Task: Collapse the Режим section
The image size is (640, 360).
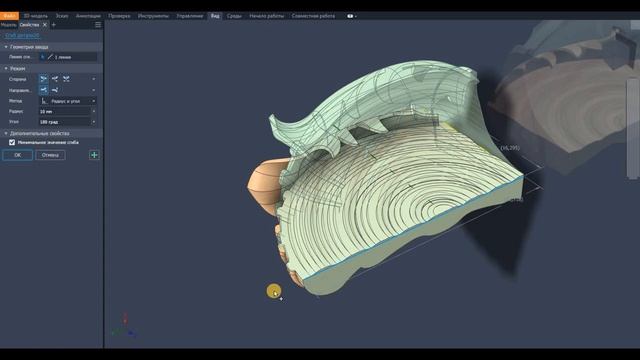Action: pyautogui.click(x=6, y=69)
